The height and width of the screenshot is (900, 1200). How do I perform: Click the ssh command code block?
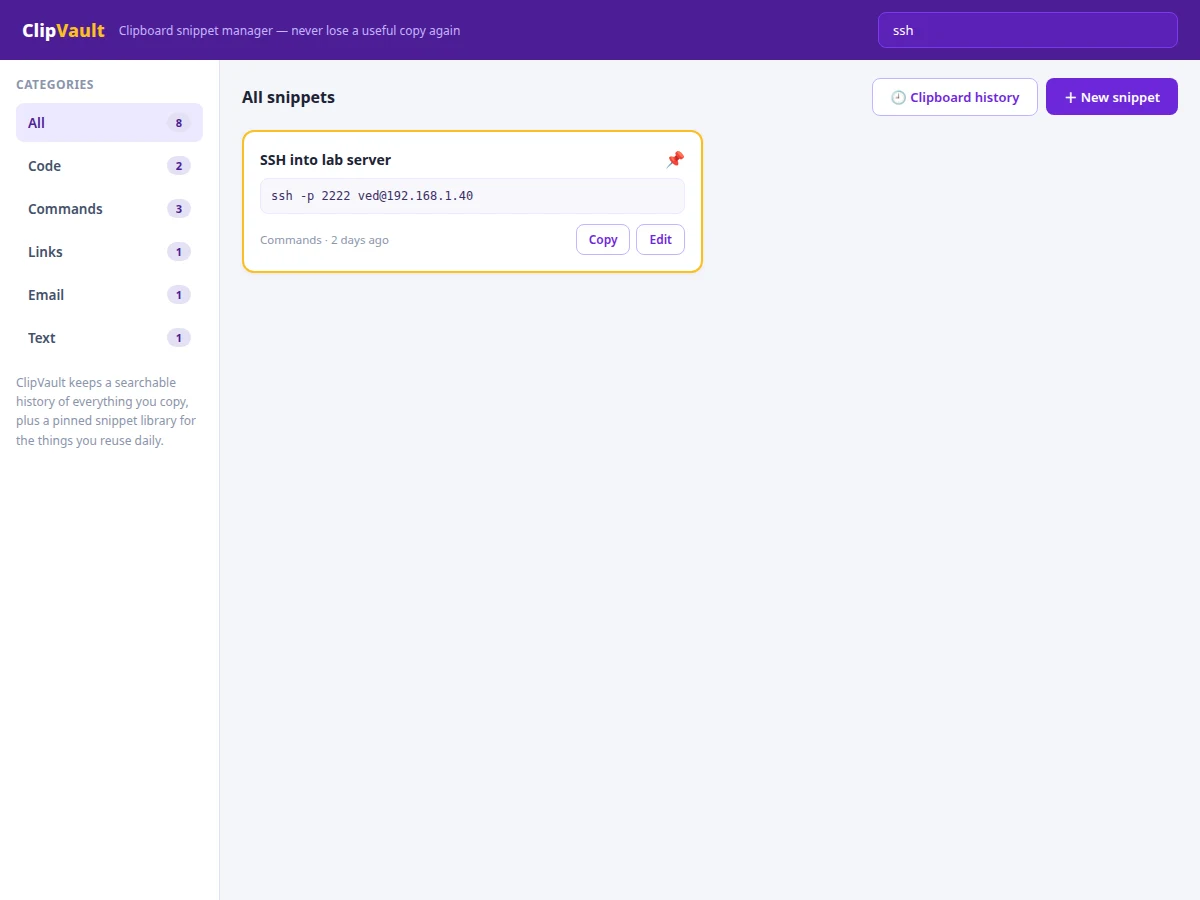472,196
